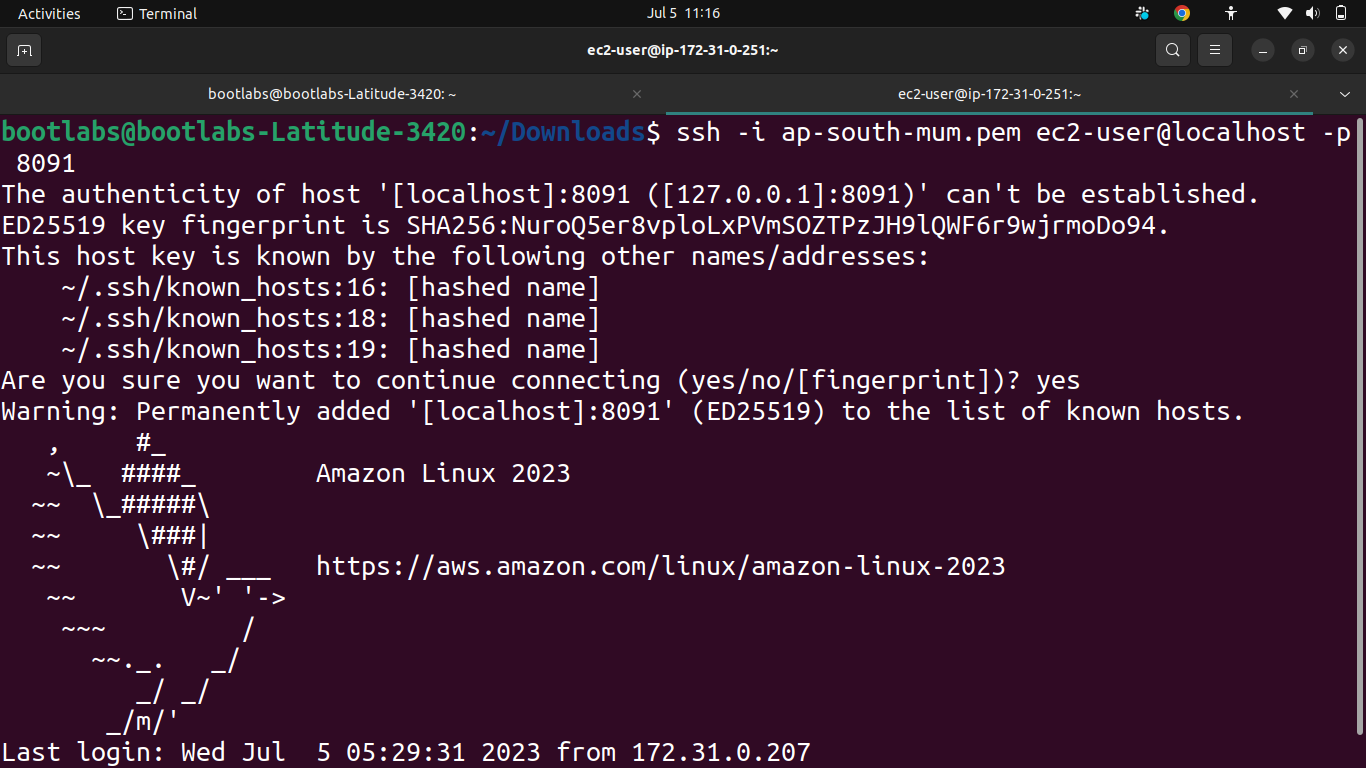Select the ec2-user@ip-172-31-0-251 tab
1366x768 pixels.
point(990,94)
